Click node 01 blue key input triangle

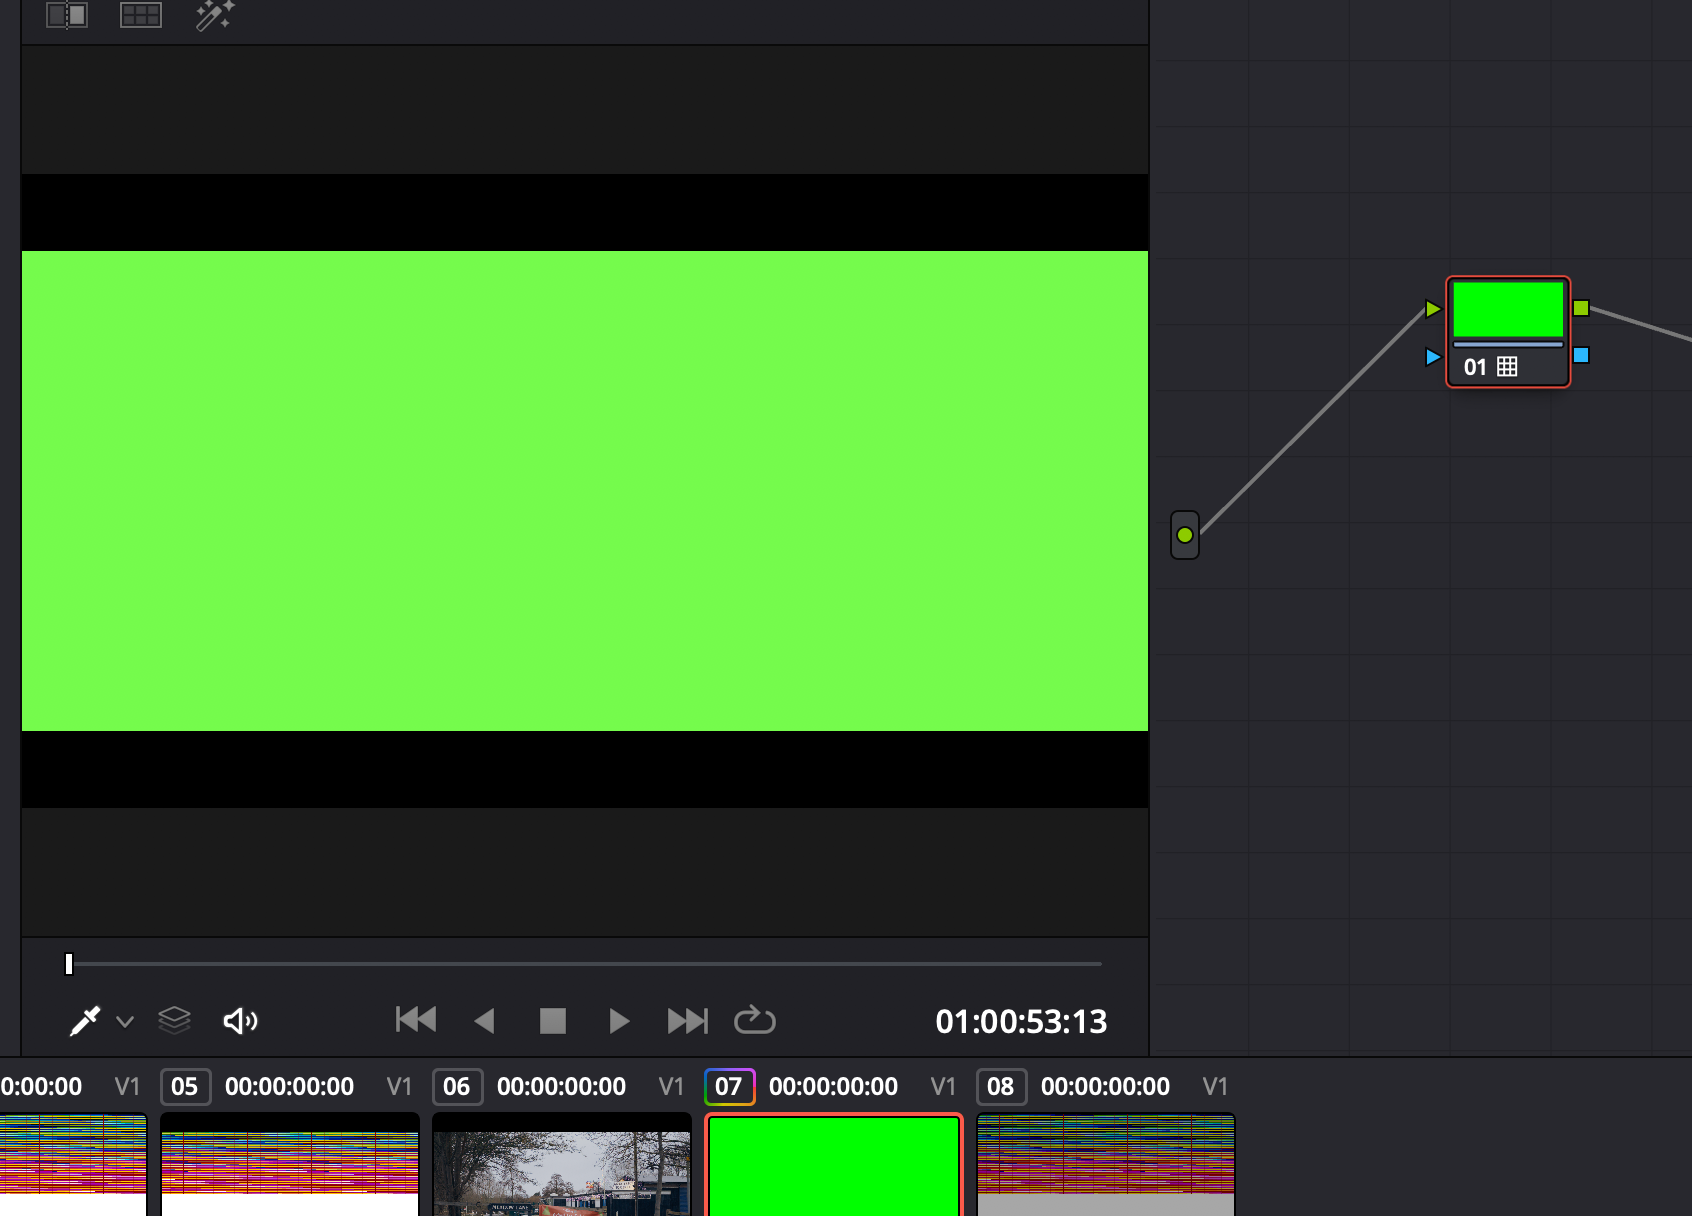1433,357
